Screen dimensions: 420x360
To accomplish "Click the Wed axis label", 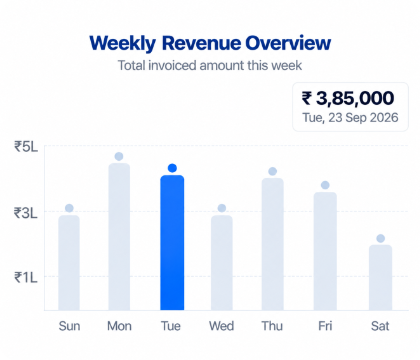I will pyautogui.click(x=222, y=326).
